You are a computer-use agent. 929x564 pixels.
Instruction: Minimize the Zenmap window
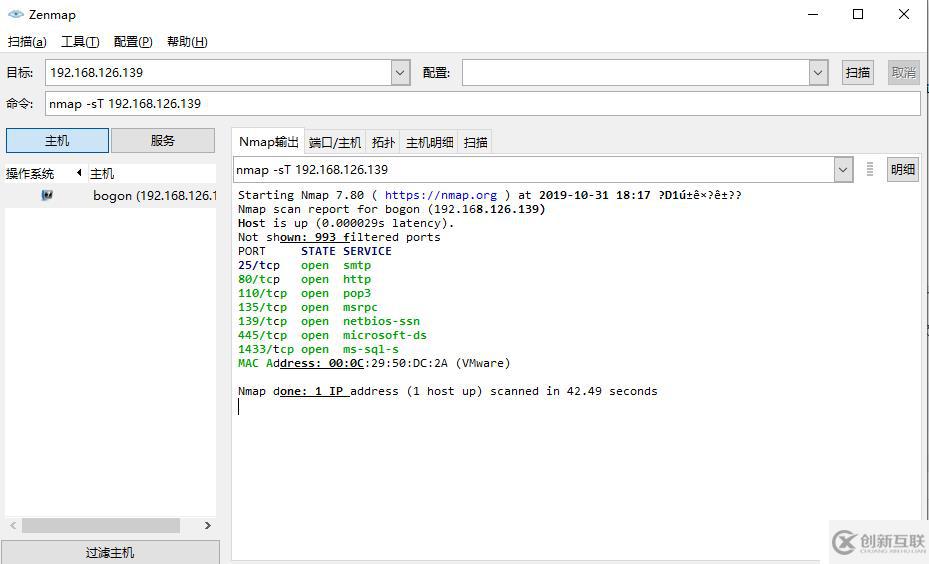click(813, 14)
